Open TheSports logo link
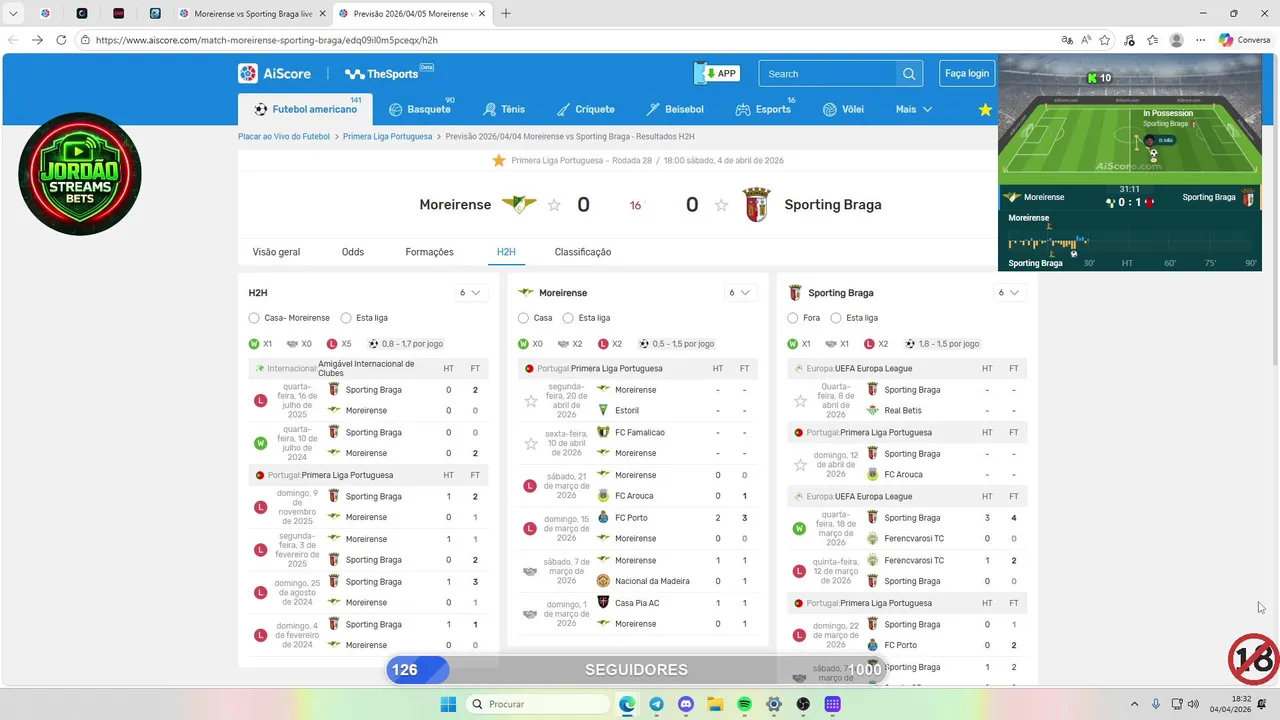Image resolution: width=1280 pixels, height=720 pixels. (388, 74)
